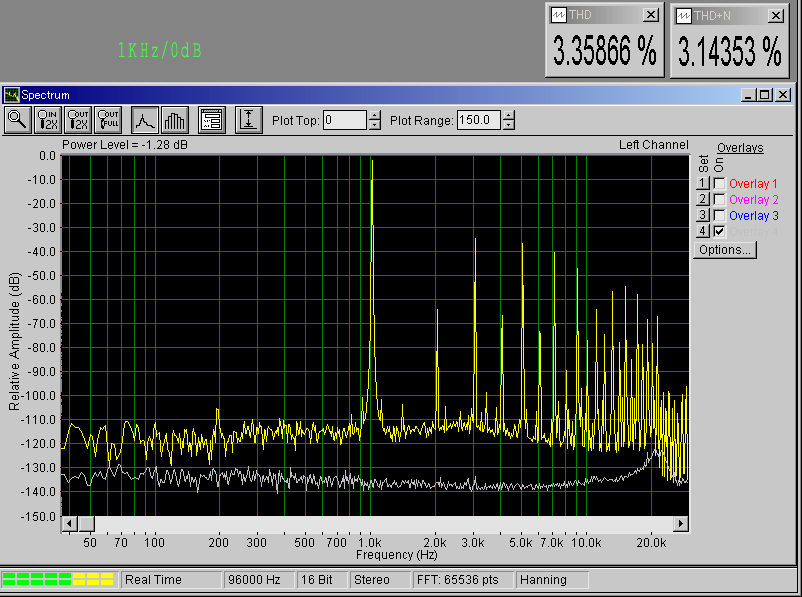Image resolution: width=802 pixels, height=597 pixels.
Task: Click the Zoom Out 2X button
Action: (78, 120)
